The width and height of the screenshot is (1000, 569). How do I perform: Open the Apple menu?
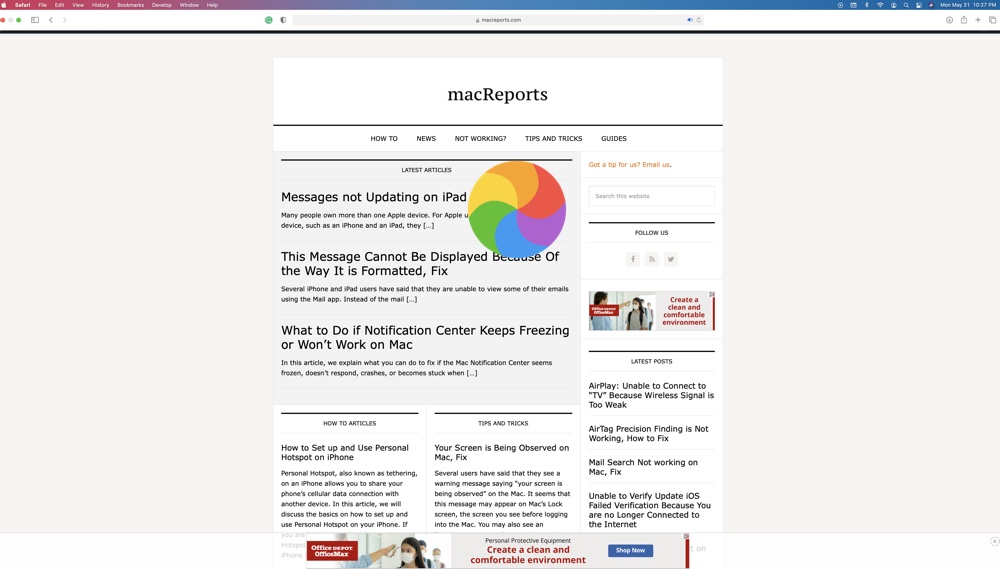pos(4,5)
